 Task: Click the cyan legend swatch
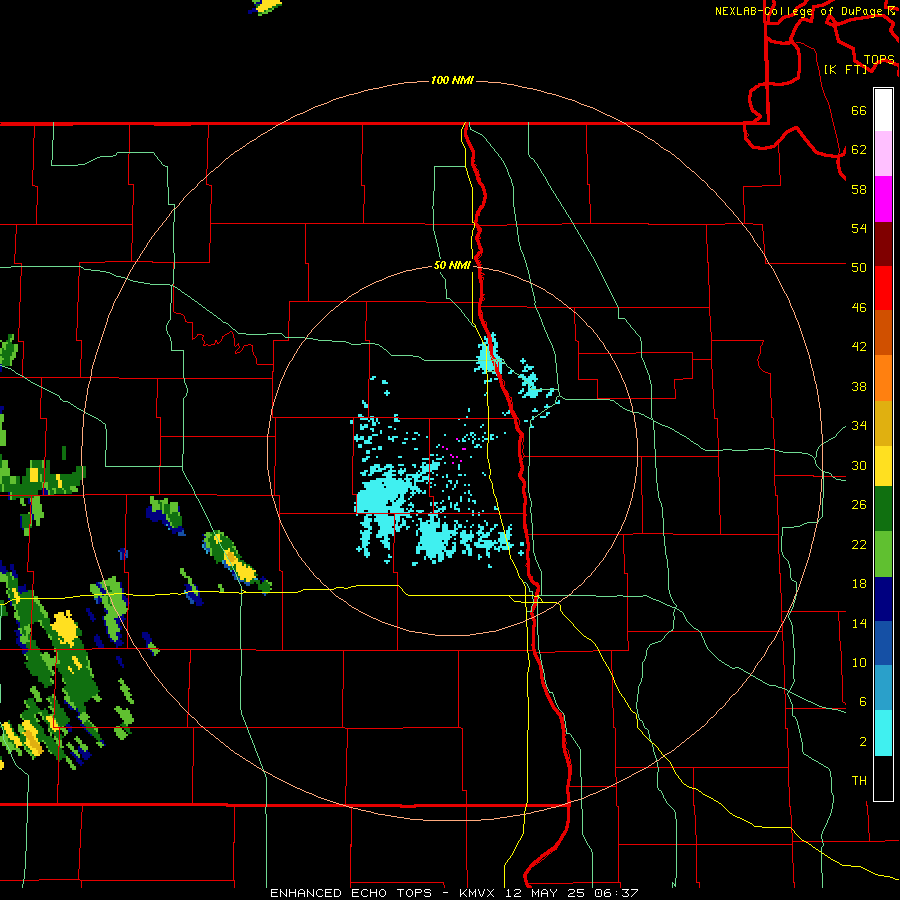point(883,733)
